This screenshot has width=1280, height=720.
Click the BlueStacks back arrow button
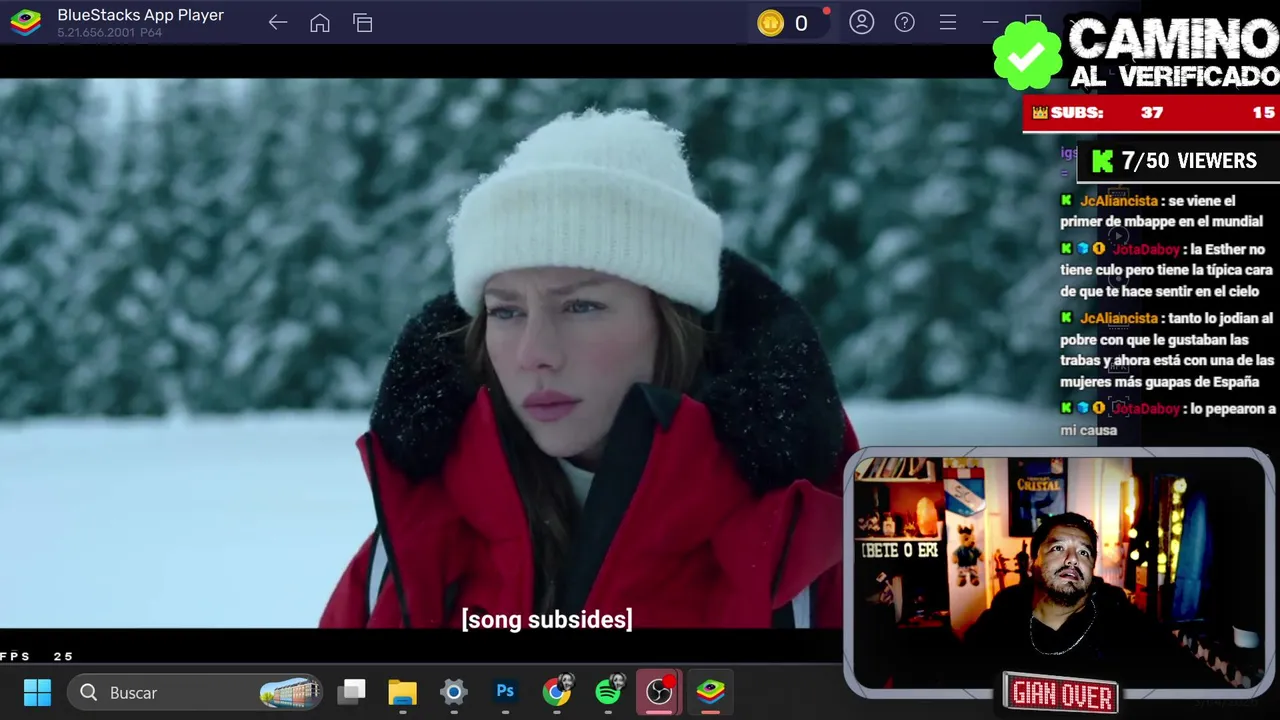[278, 23]
